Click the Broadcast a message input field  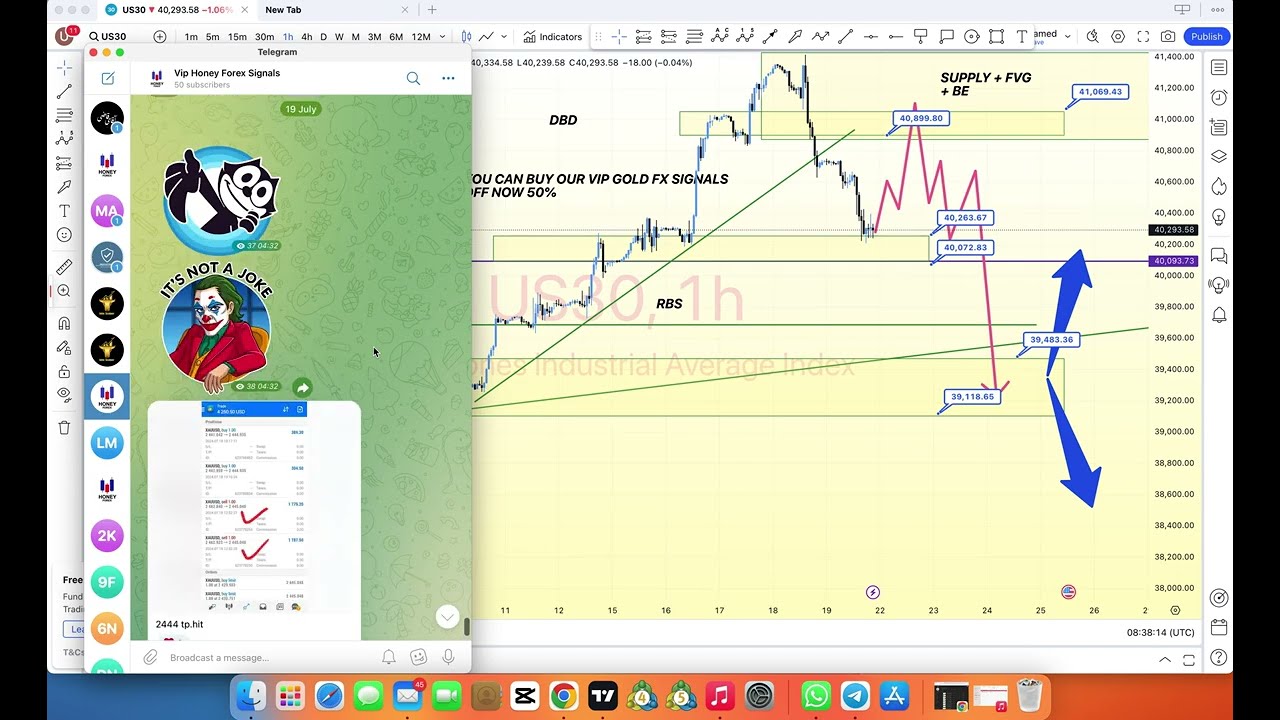click(x=268, y=658)
